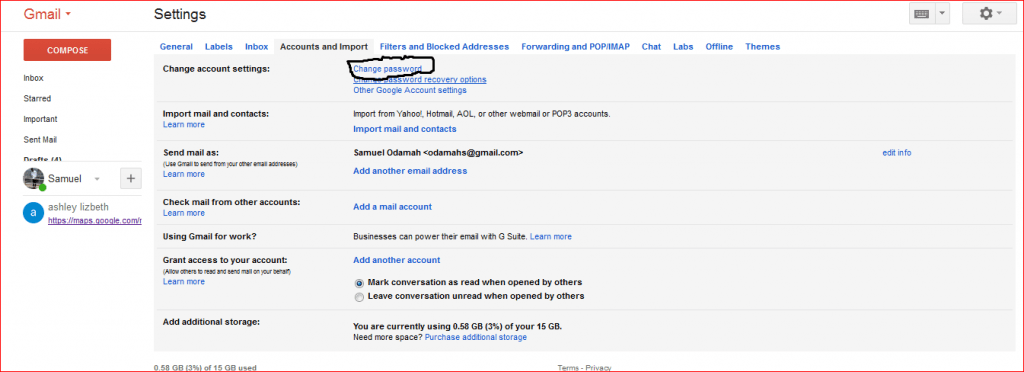The image size is (1024, 372).
Task: Click the Samuel Odamah email address text
Action: [438, 153]
